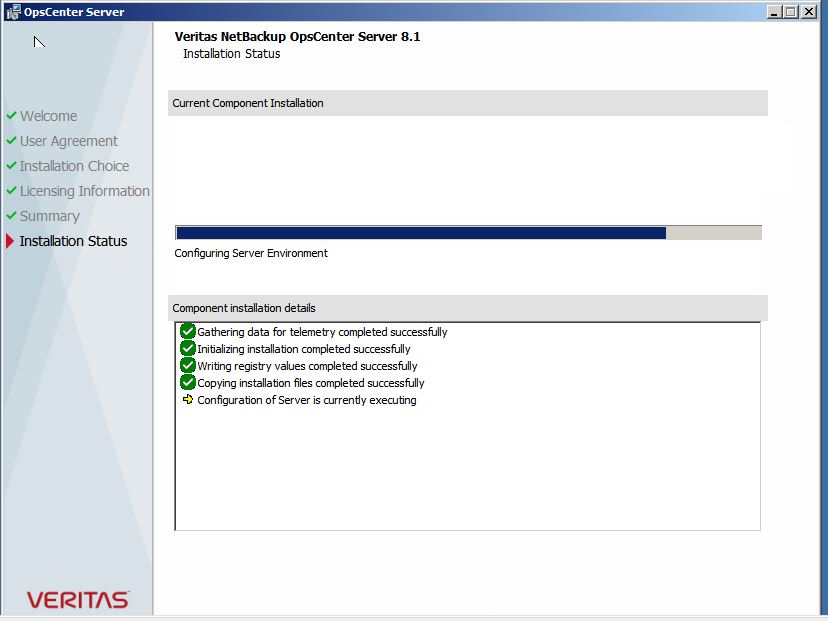Click the checkmark next to User Agreement
This screenshot has height=621, width=828.
[x=11, y=141]
